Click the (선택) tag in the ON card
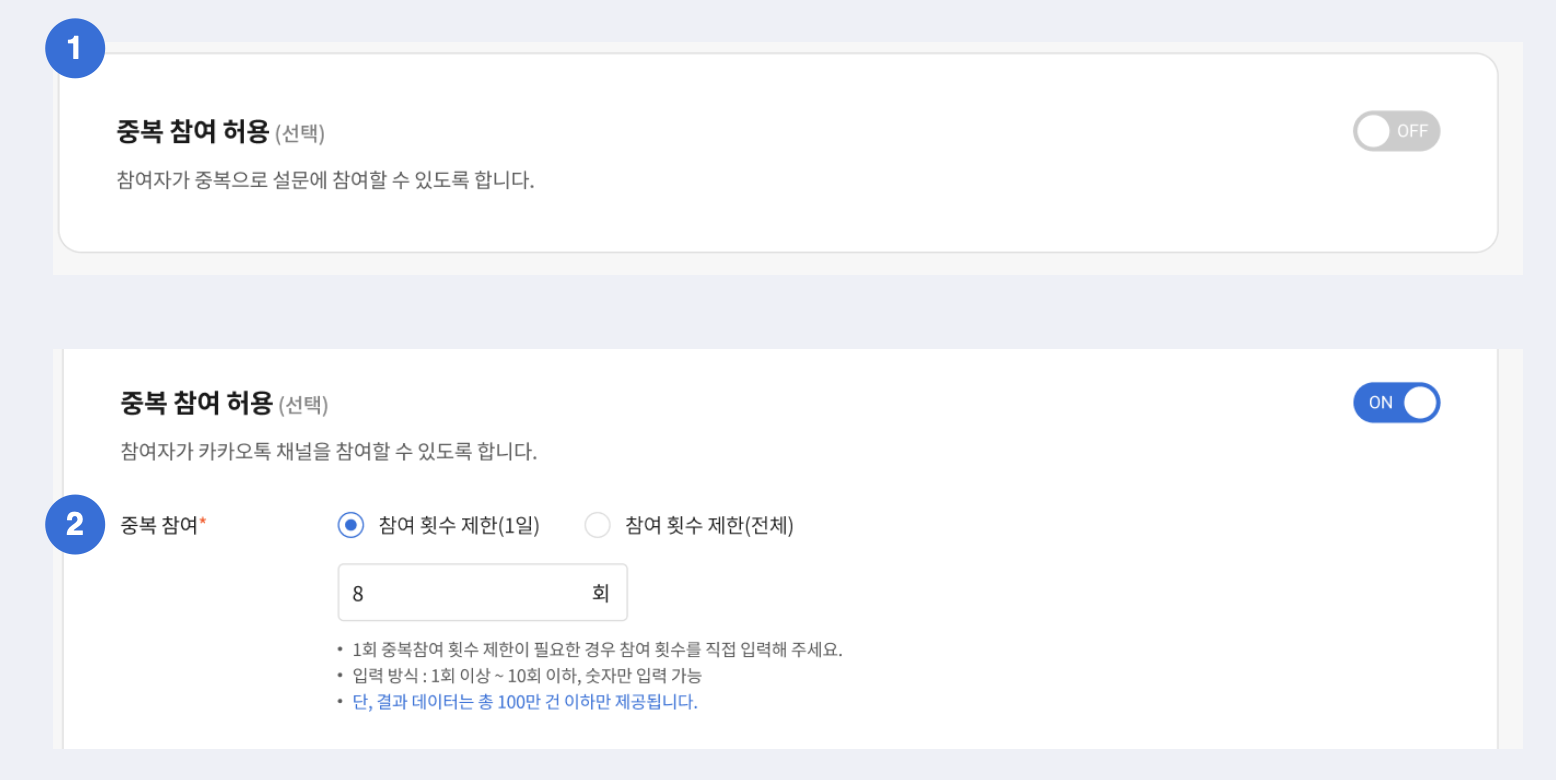This screenshot has height=780, width=1556. point(303,405)
